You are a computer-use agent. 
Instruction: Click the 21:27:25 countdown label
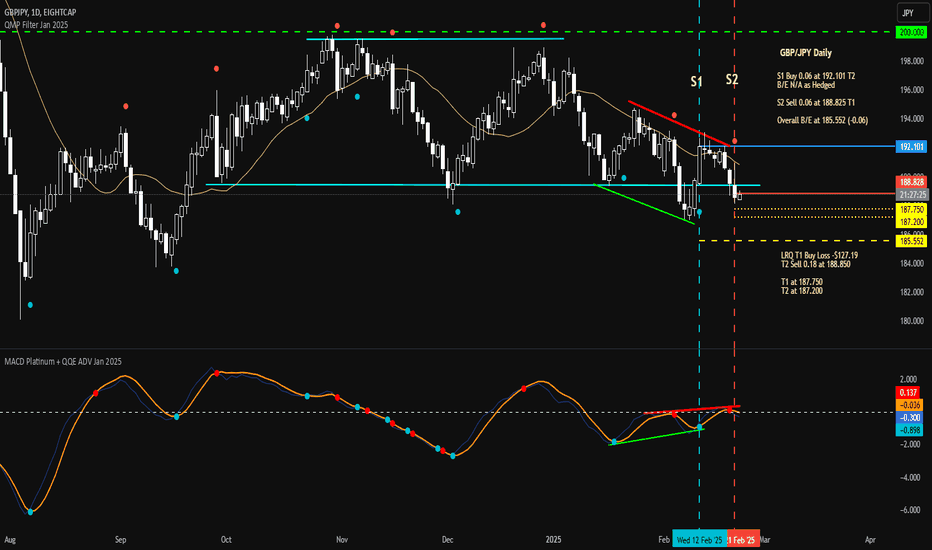point(911,194)
